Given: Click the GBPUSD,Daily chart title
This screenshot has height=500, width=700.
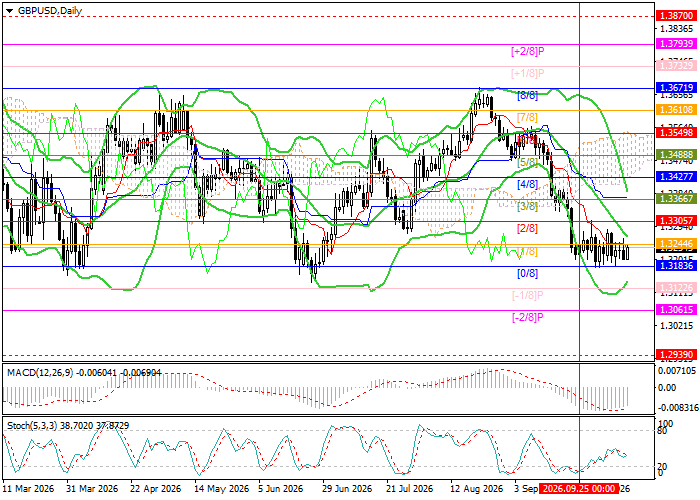Looking at the screenshot, I should 50,11.
